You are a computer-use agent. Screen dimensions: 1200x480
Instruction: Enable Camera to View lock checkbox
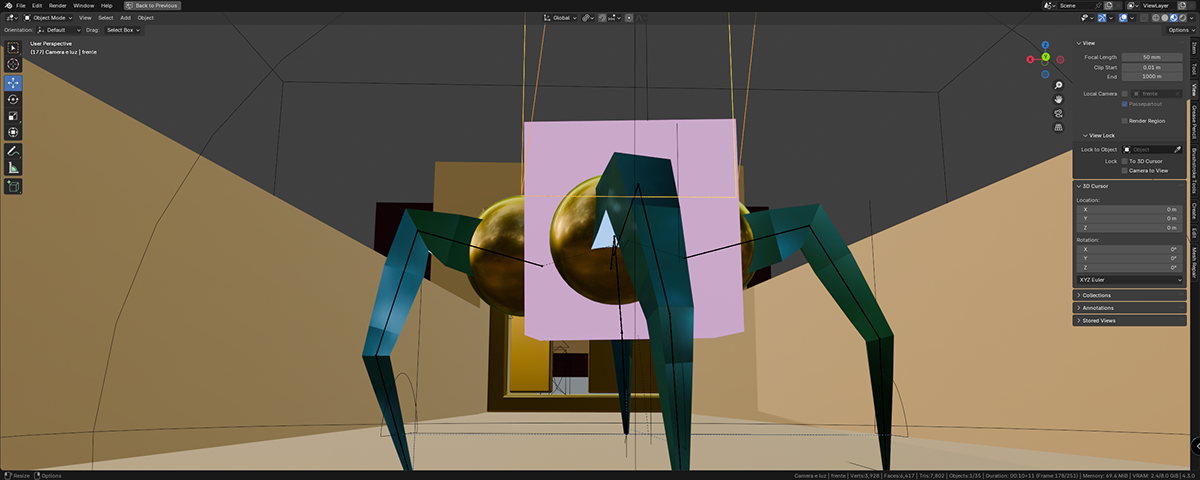tap(1124, 171)
